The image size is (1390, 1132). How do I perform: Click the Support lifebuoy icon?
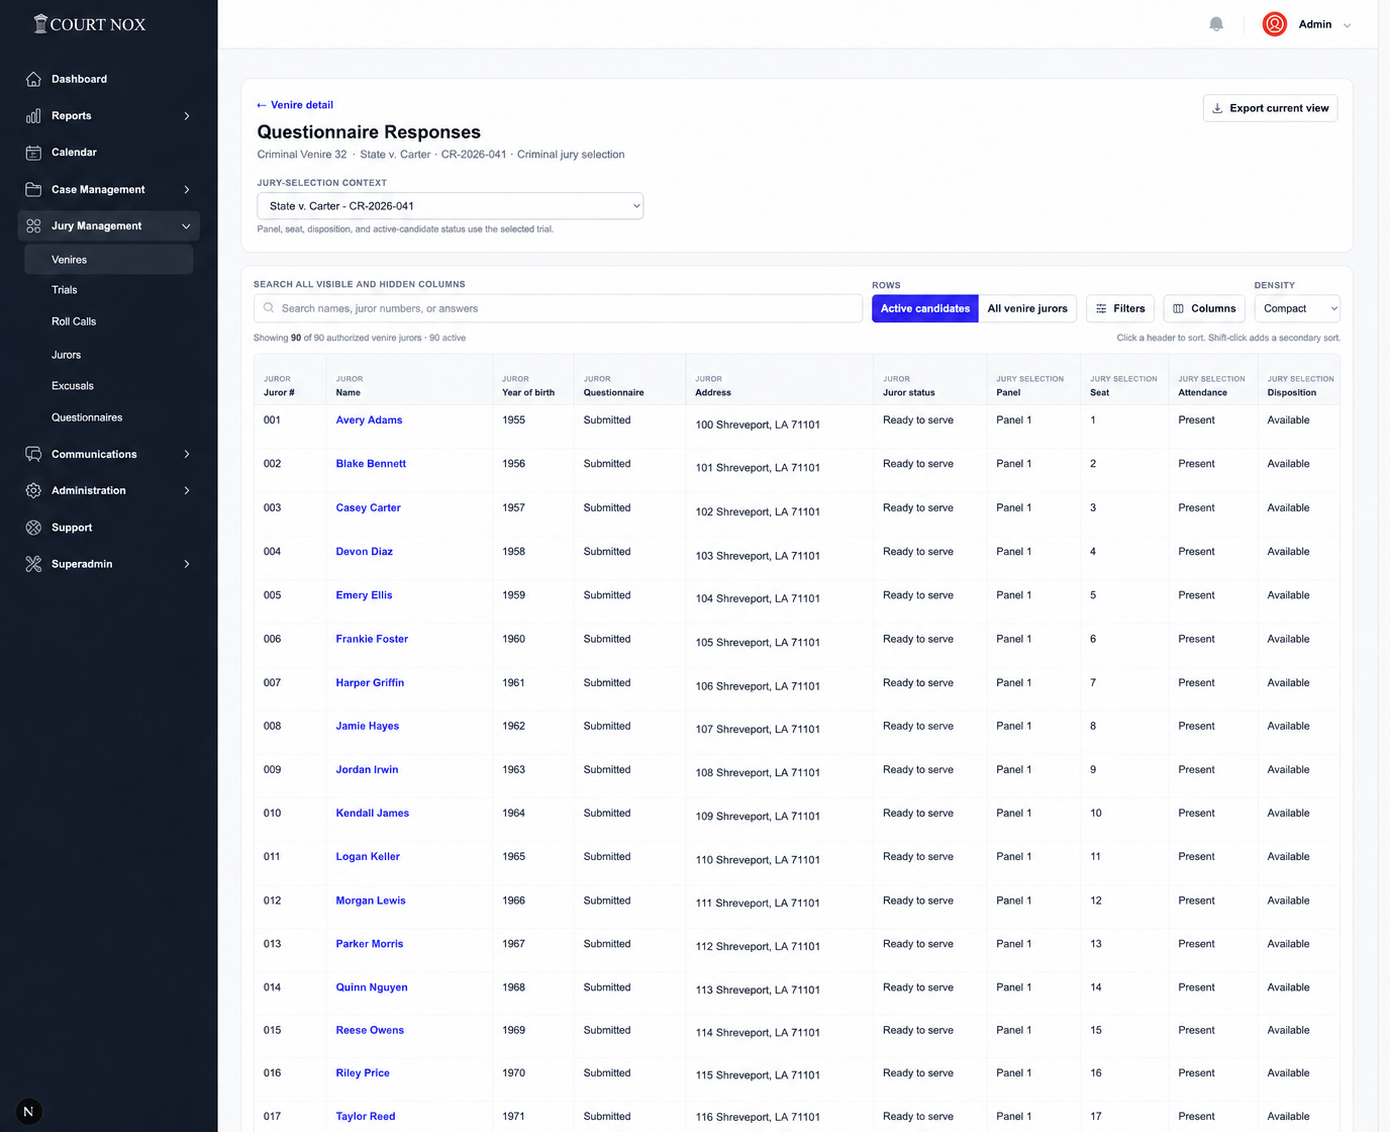click(x=34, y=527)
